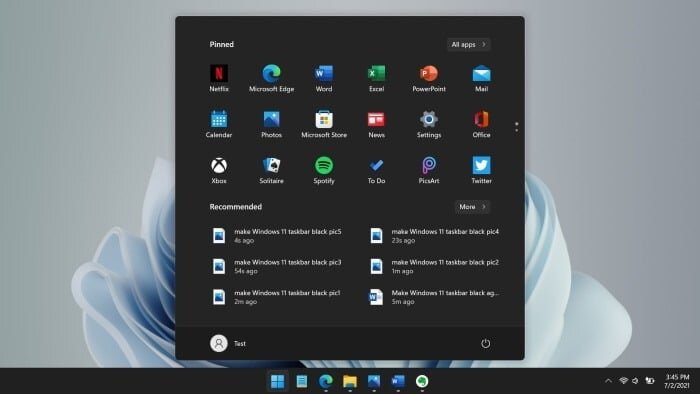The image size is (700, 394).
Task: Launch Spotify from pinned apps
Action: (x=324, y=170)
